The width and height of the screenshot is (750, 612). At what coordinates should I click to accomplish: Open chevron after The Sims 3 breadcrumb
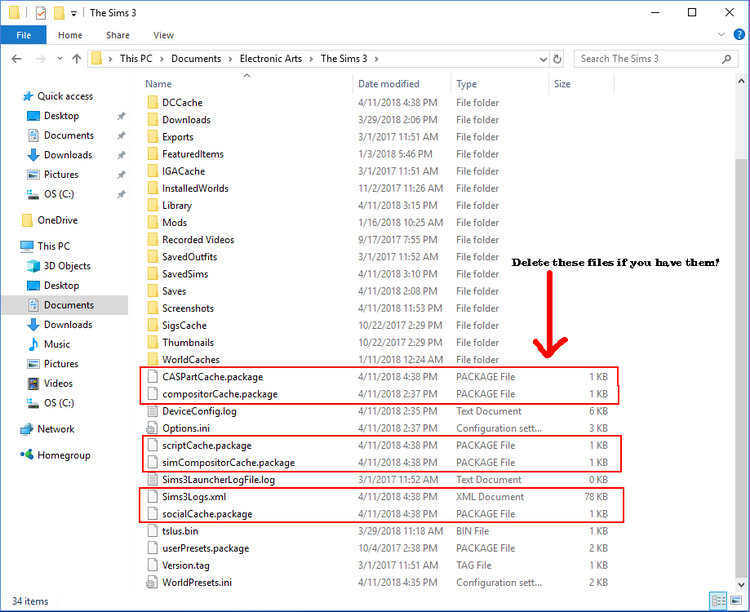[376, 59]
